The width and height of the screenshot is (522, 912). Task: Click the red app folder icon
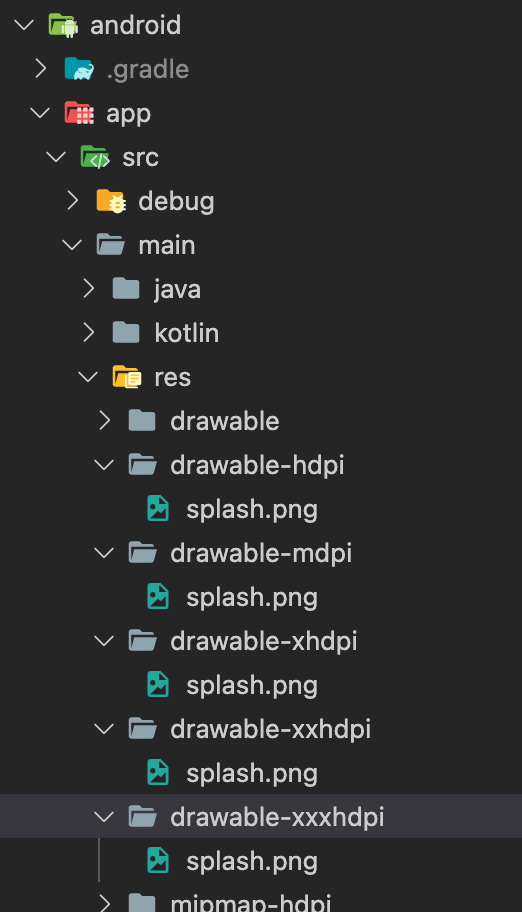point(79,113)
